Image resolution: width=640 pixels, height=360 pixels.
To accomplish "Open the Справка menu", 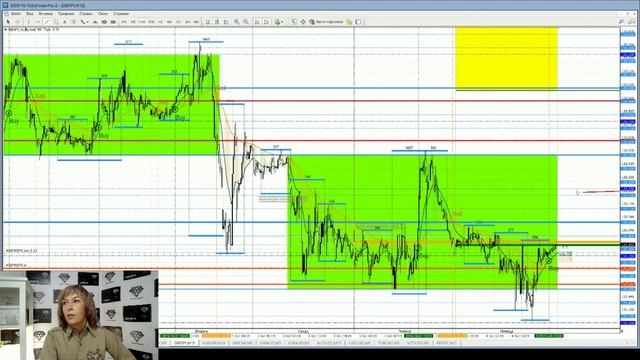I will (x=121, y=13).
